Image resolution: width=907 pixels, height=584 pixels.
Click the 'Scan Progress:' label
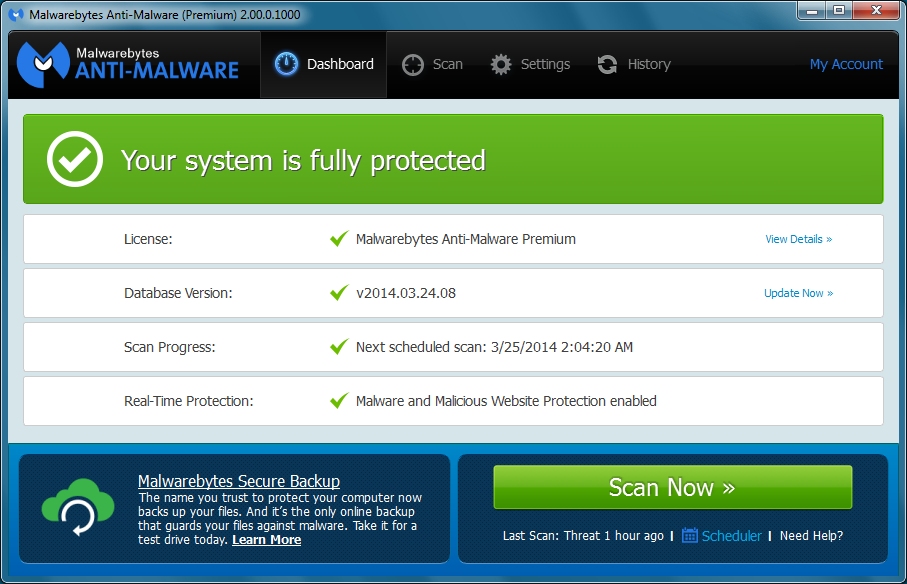169,347
